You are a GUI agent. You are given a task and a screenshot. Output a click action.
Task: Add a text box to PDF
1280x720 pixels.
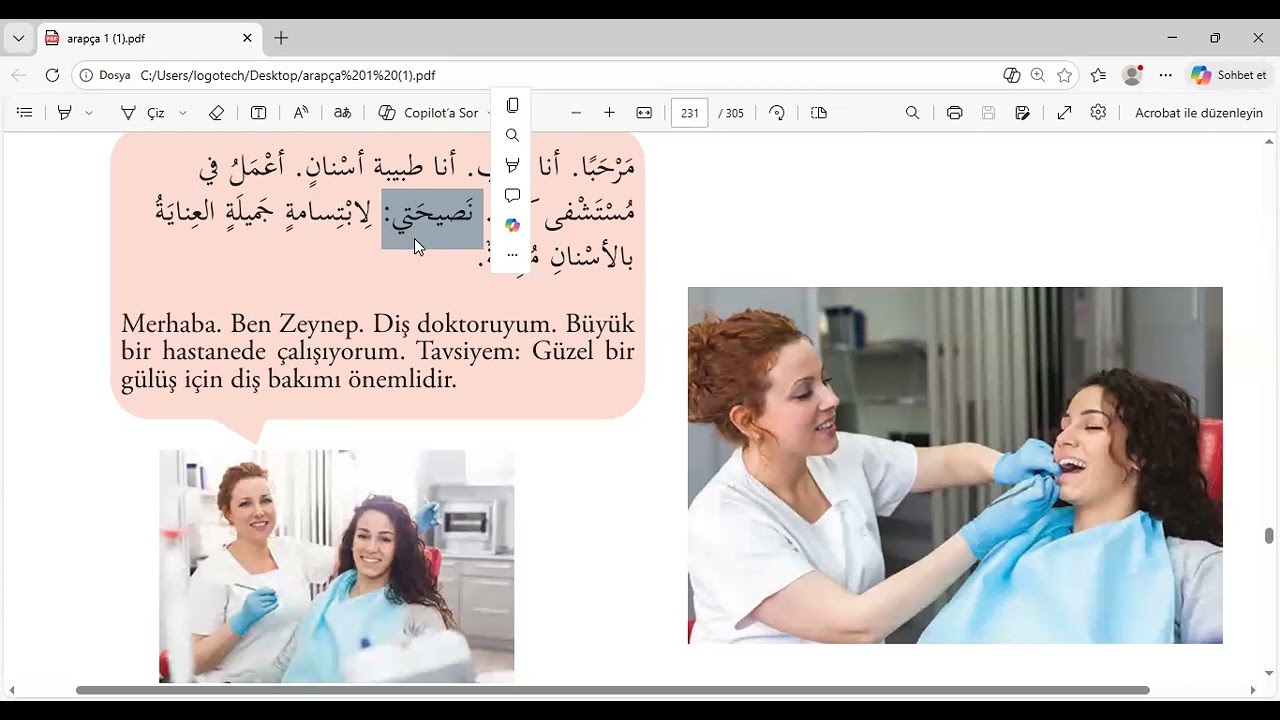click(x=259, y=113)
